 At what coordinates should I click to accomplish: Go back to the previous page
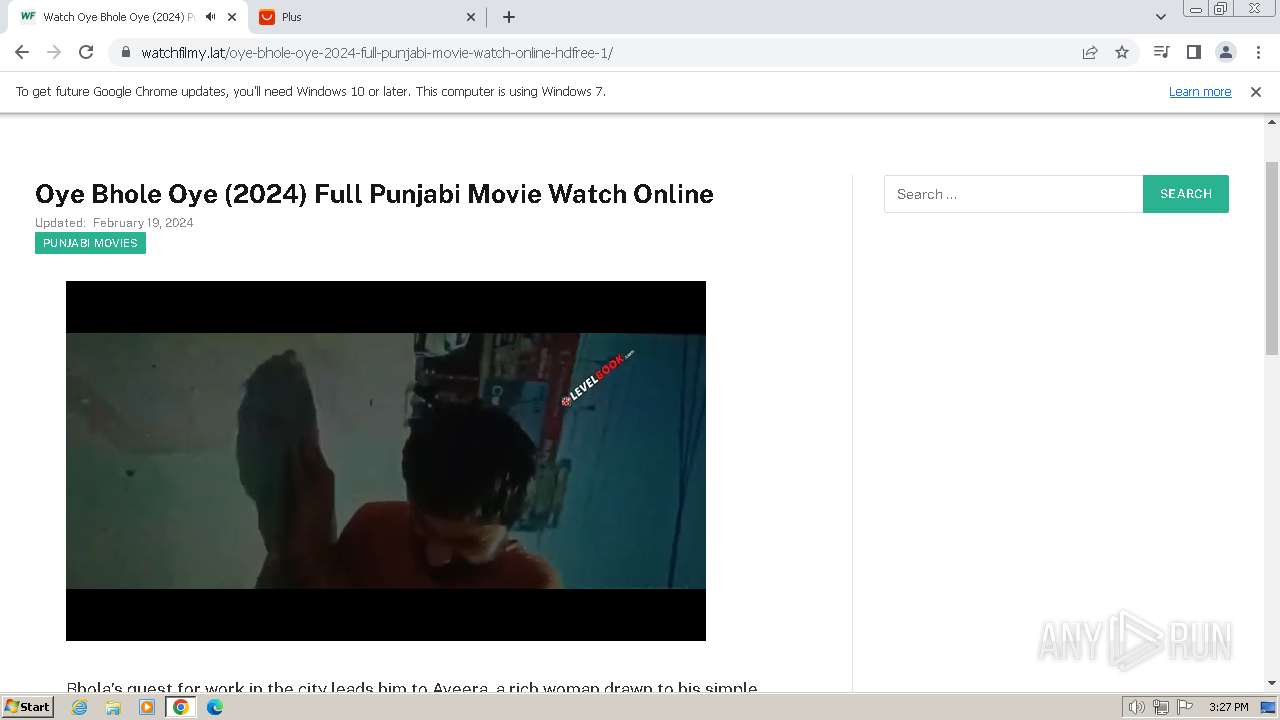pos(22,52)
